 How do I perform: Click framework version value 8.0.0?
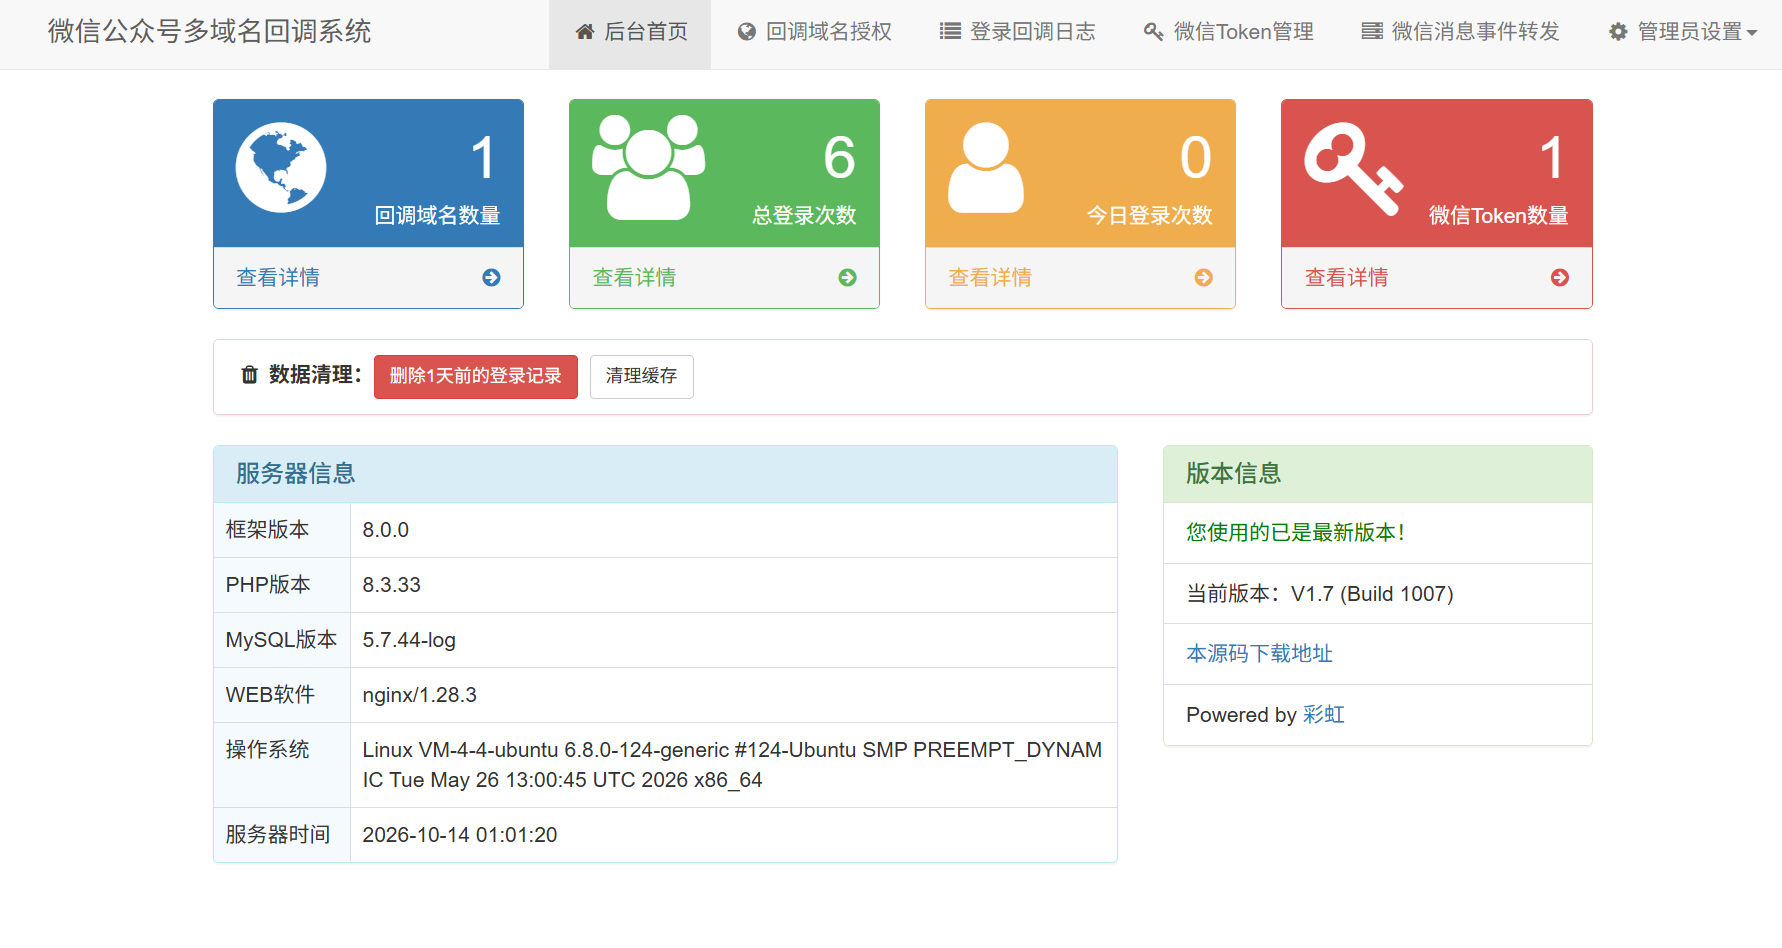385,530
